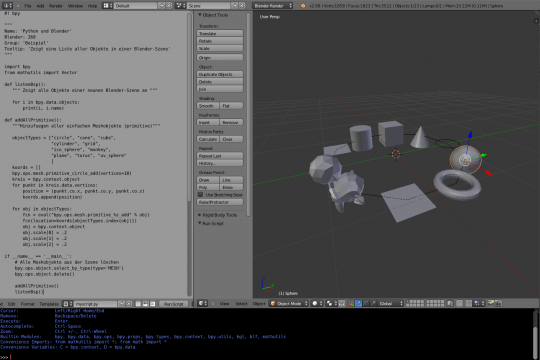Open the Origin dropdown button

point(220,58)
